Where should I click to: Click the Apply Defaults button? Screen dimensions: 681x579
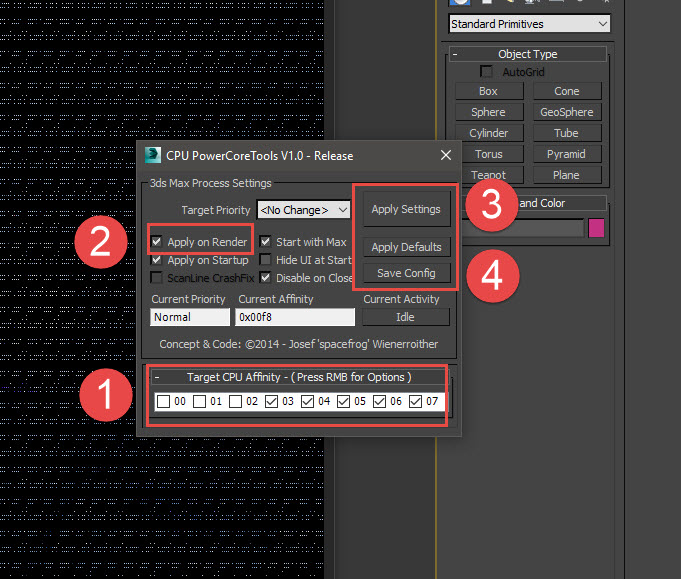[407, 247]
